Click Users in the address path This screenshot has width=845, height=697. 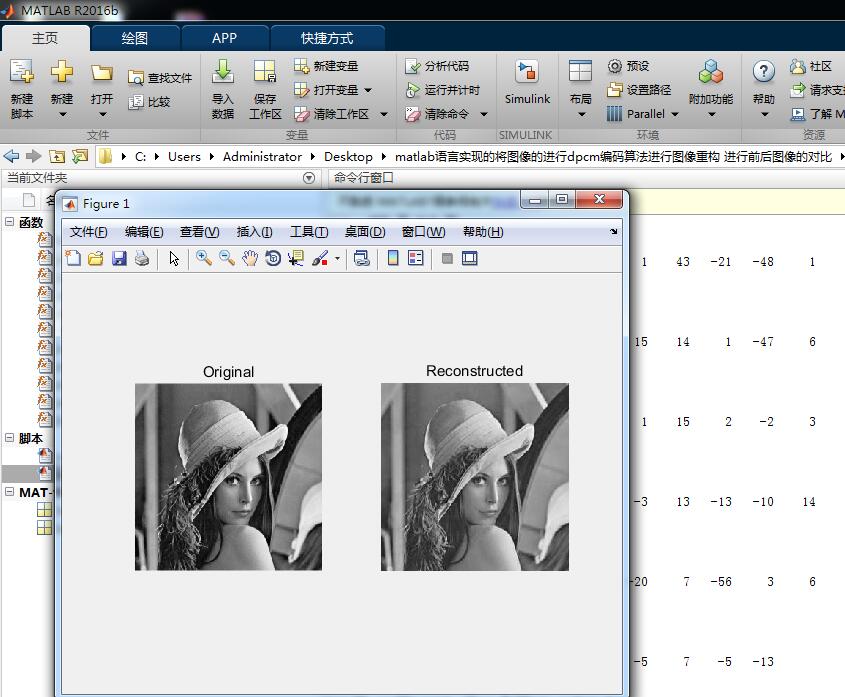pyautogui.click(x=184, y=157)
